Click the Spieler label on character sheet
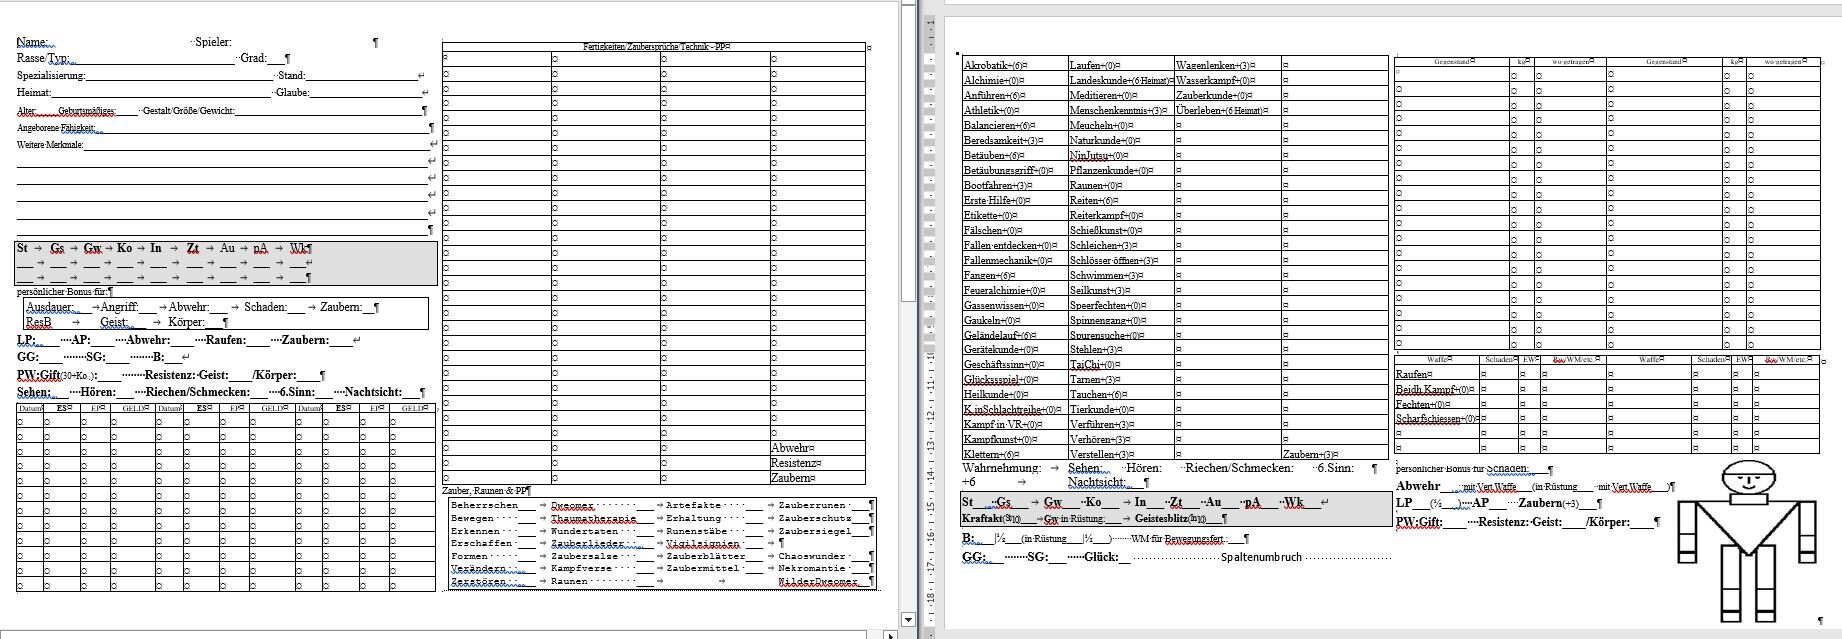1842x639 pixels. (213, 42)
